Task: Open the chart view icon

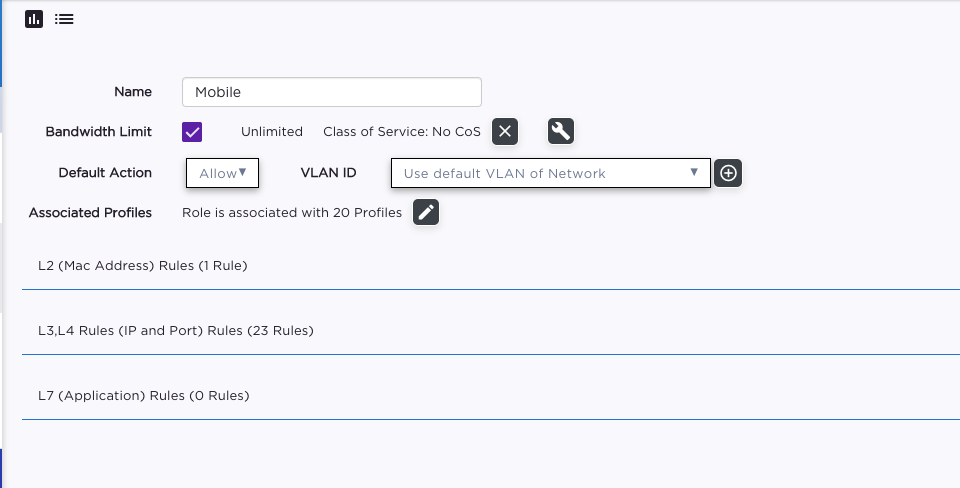Action: [34, 19]
